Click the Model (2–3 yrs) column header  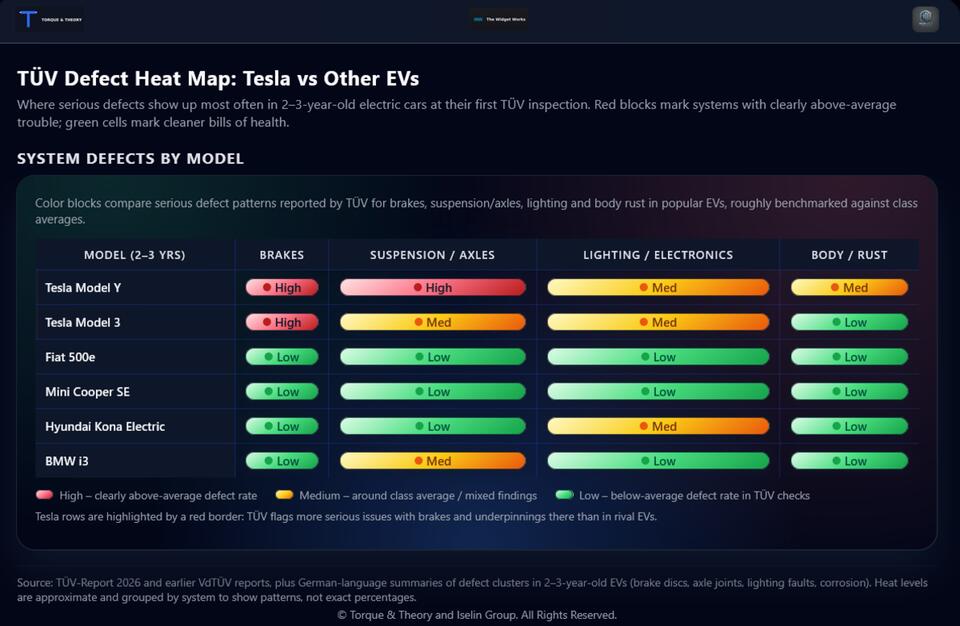pyautogui.click(x=134, y=255)
